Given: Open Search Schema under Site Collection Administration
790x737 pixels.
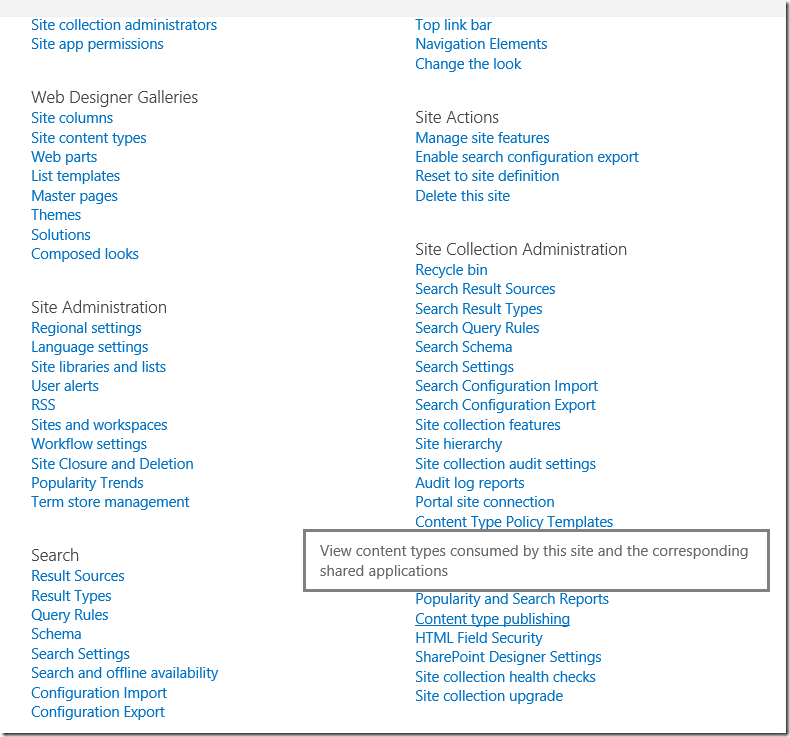Looking at the screenshot, I should [464, 347].
